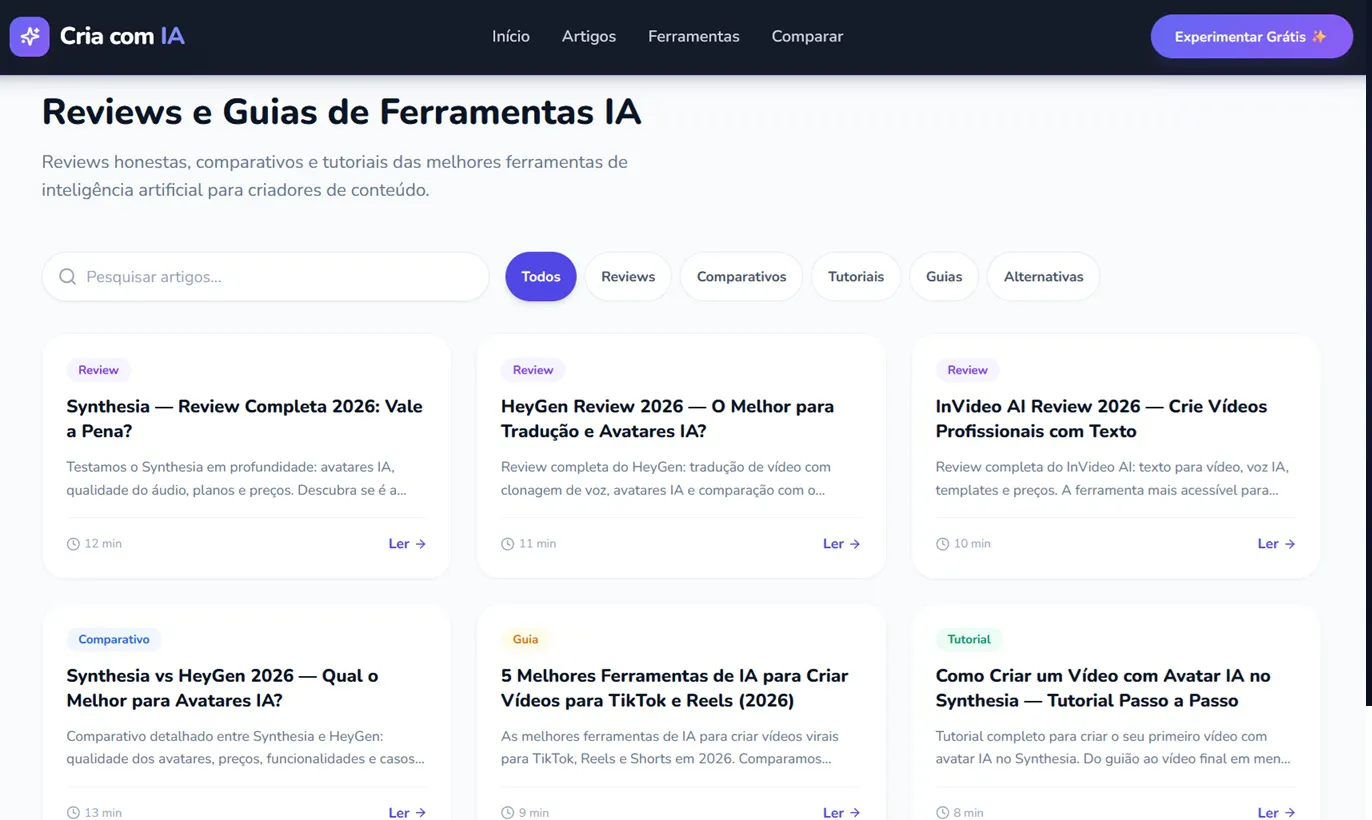Click the Testamos o Synthesia description text
This screenshot has width=1372, height=820.
click(237, 479)
